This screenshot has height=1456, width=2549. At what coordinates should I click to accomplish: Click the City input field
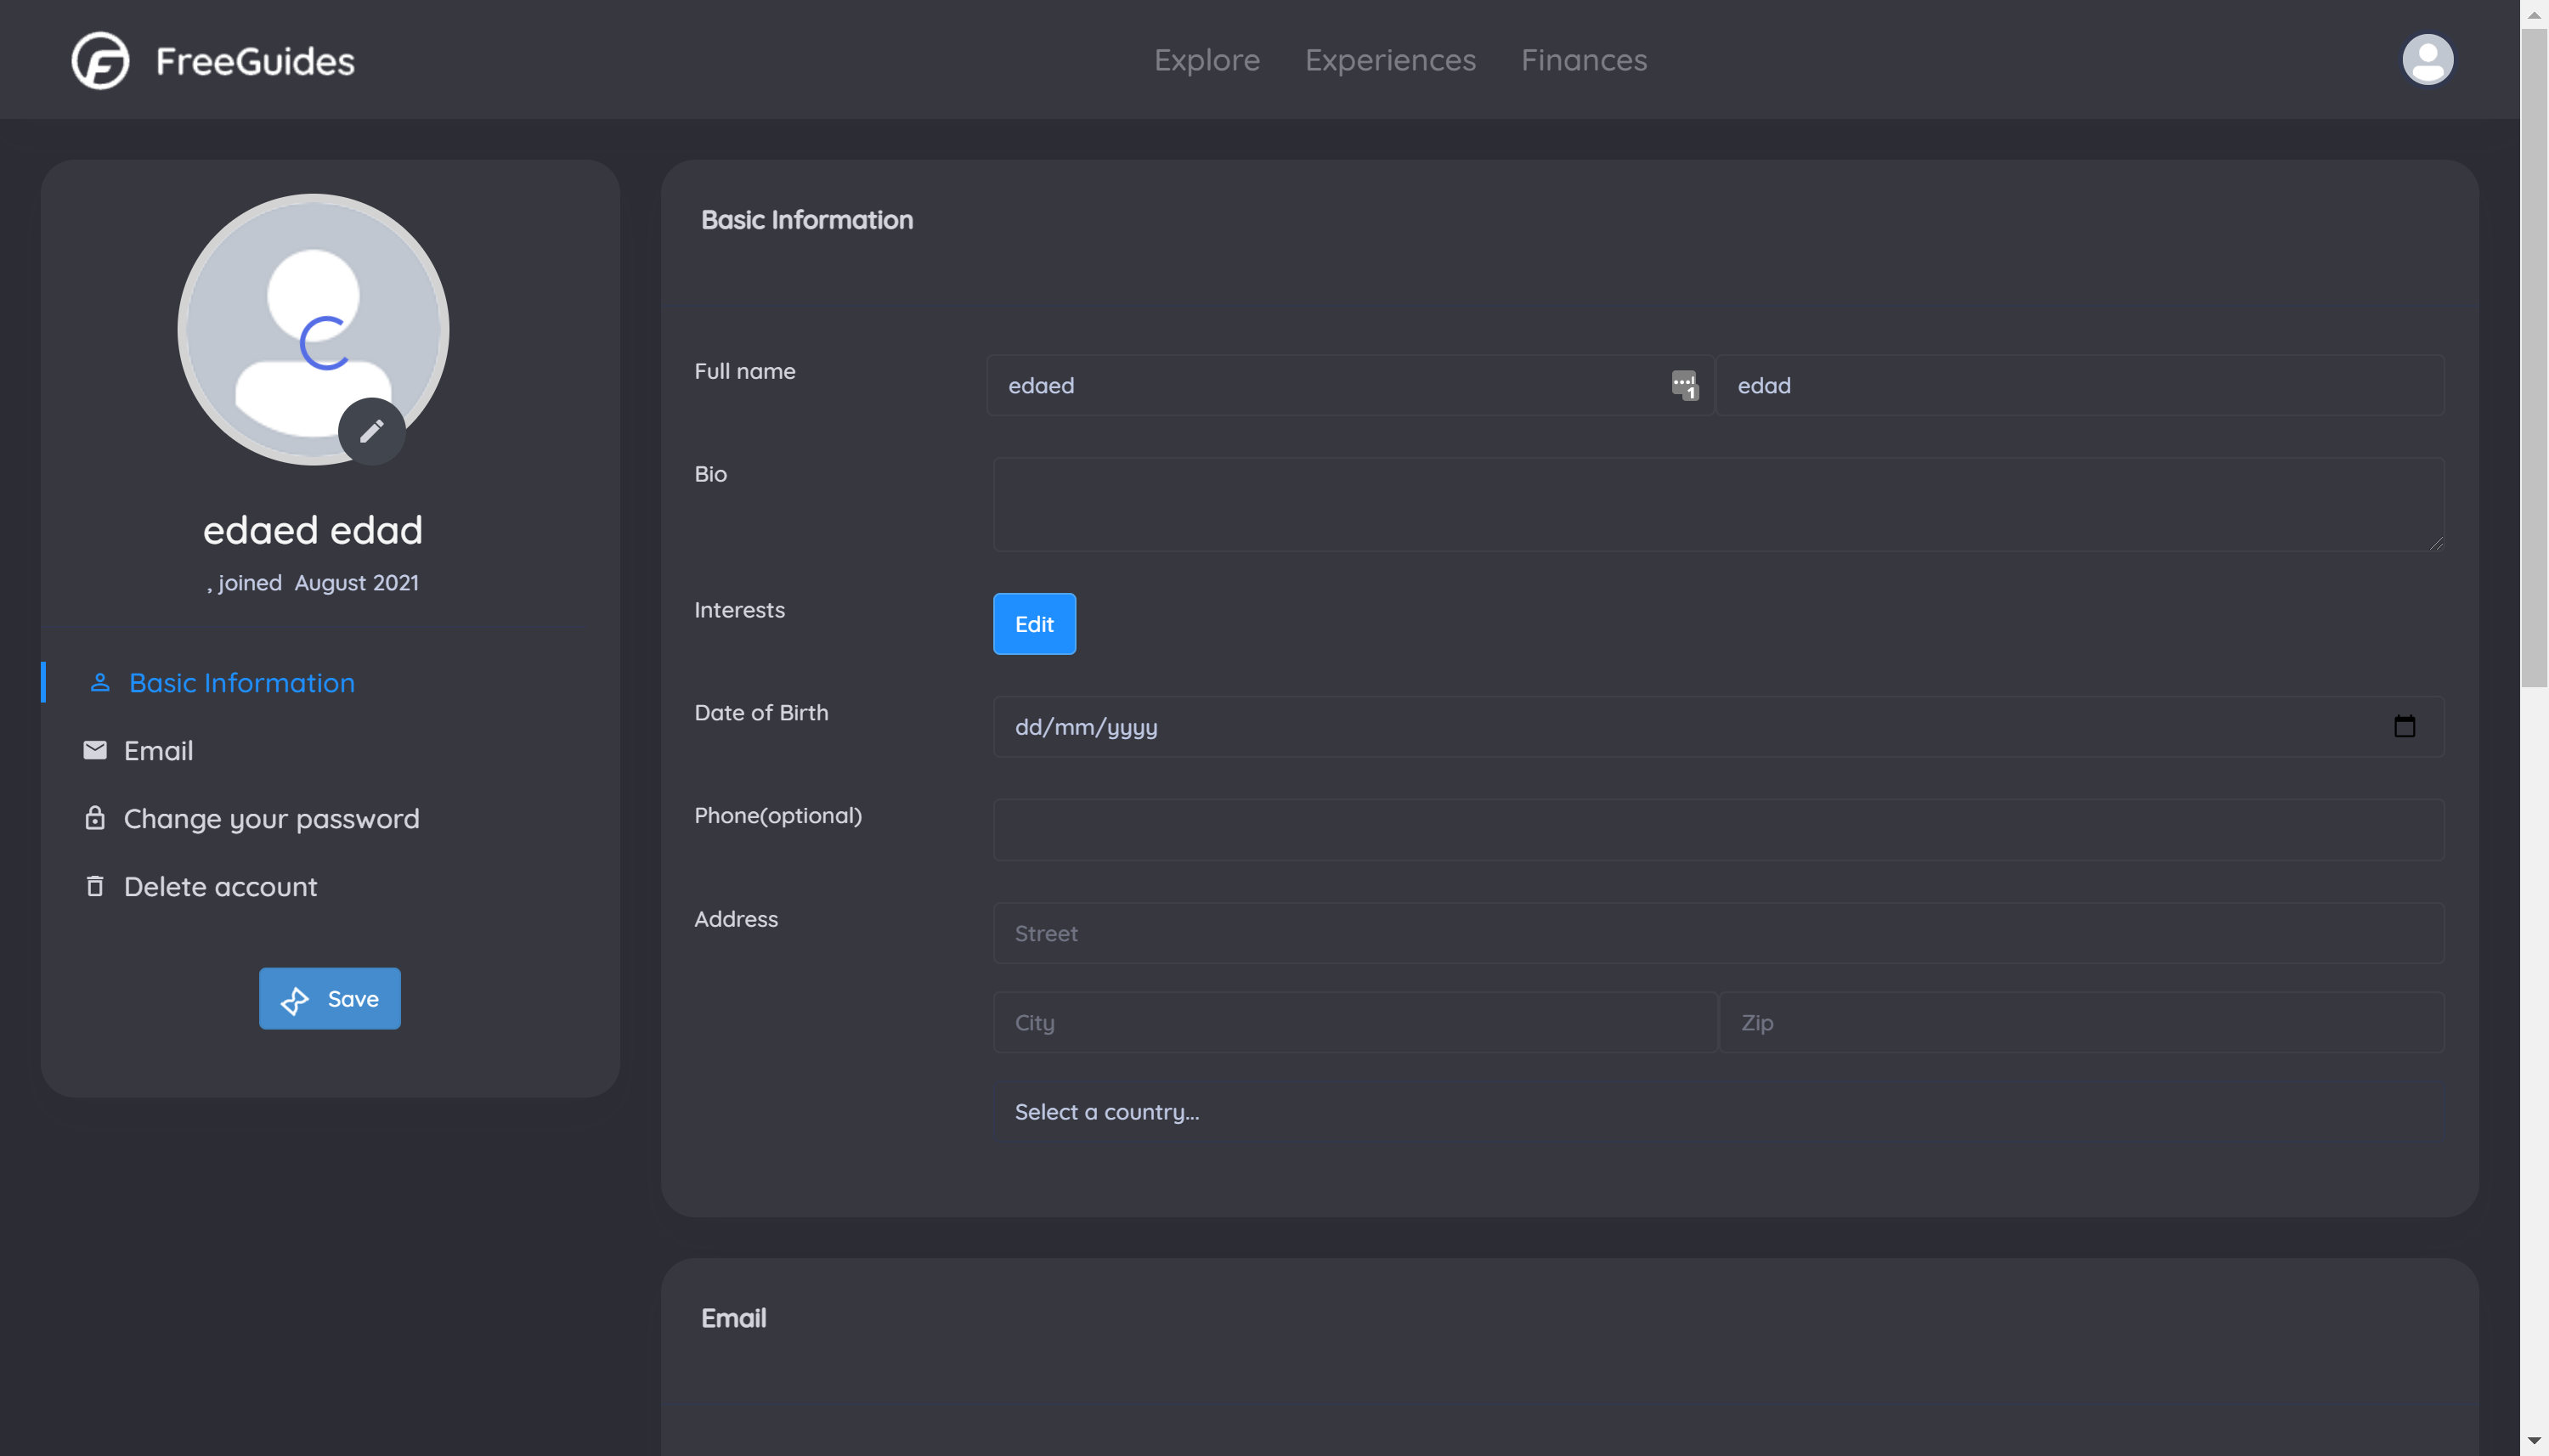pyautogui.click(x=1355, y=1022)
